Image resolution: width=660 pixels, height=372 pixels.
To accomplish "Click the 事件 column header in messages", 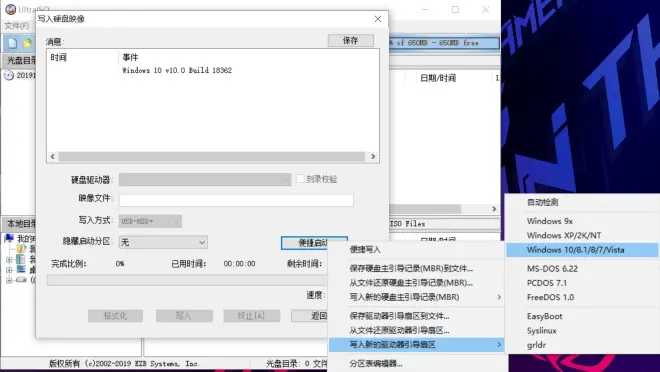I will [130, 57].
